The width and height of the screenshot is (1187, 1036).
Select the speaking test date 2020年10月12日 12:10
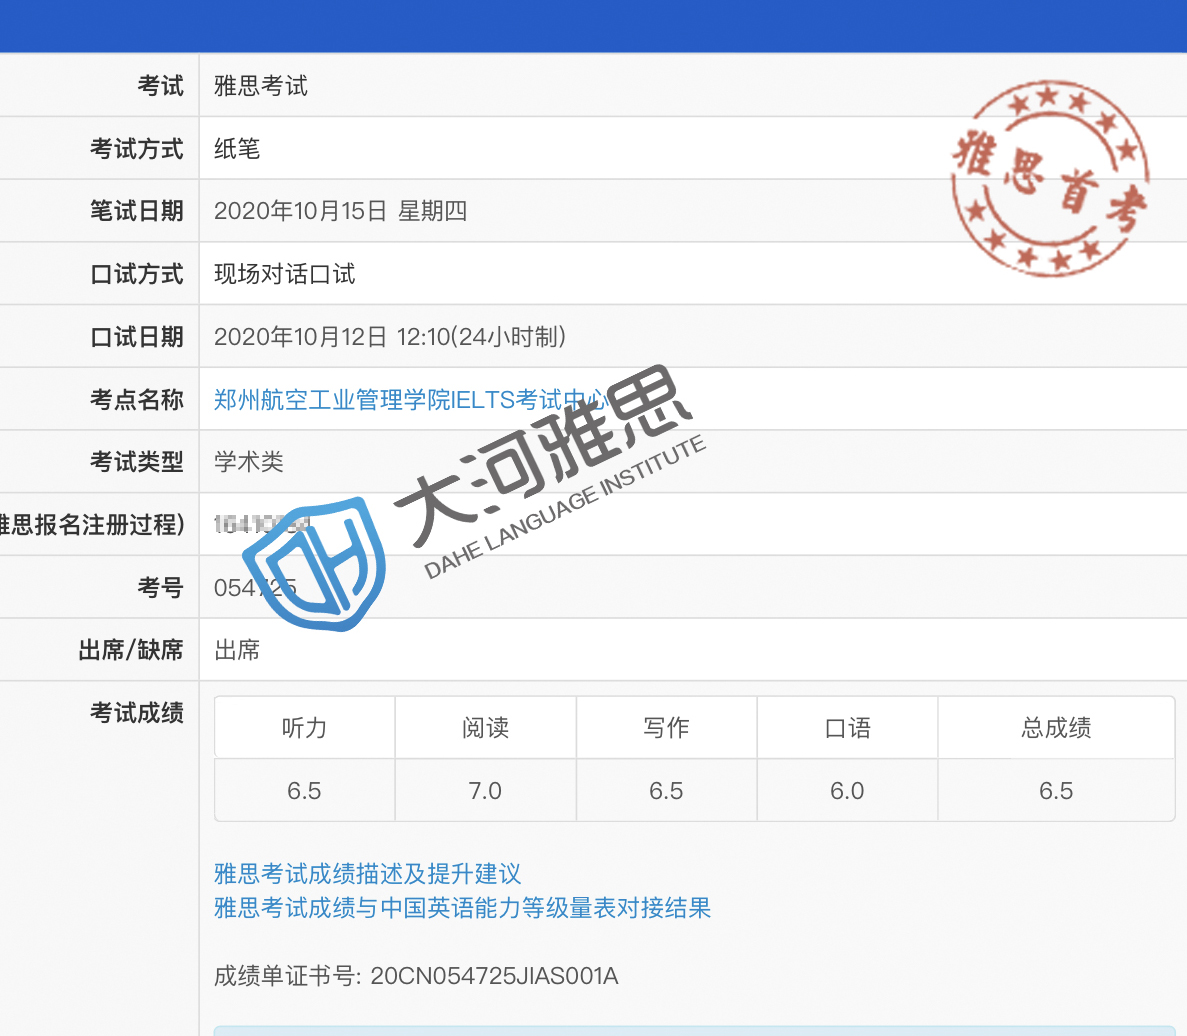point(390,336)
